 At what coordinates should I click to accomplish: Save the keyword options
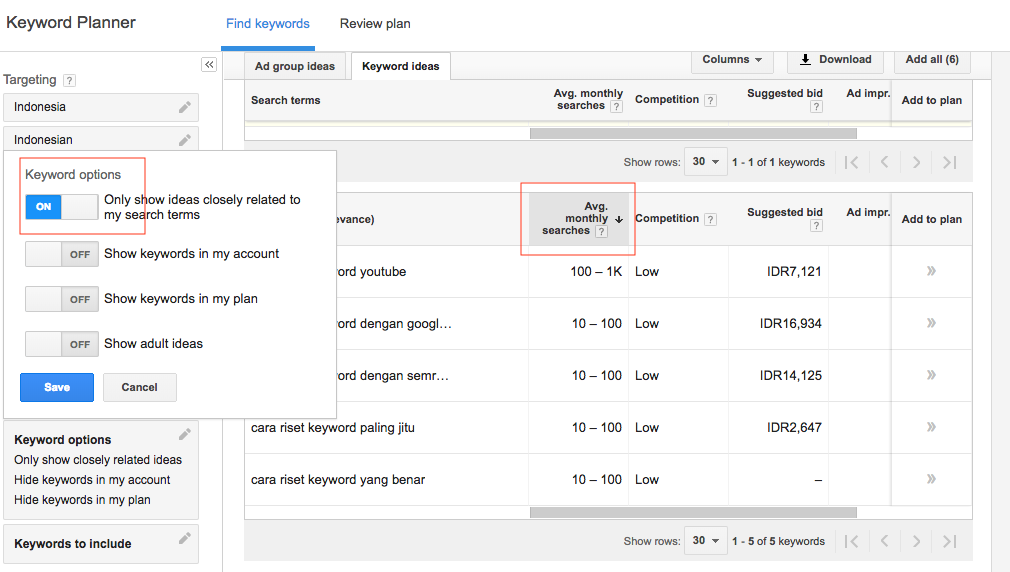pos(57,387)
